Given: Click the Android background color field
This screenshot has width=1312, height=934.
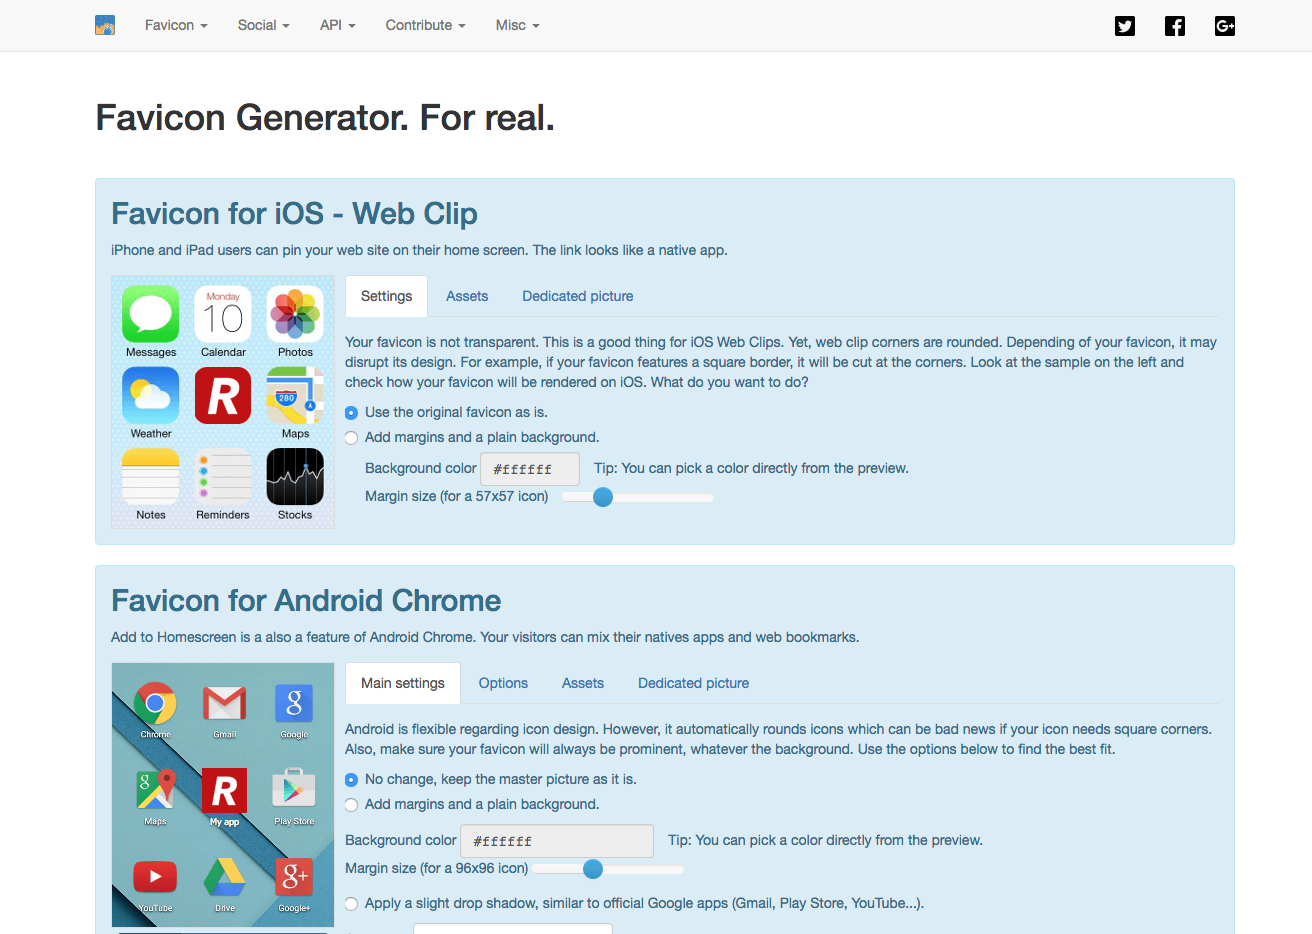Looking at the screenshot, I should pyautogui.click(x=557, y=841).
